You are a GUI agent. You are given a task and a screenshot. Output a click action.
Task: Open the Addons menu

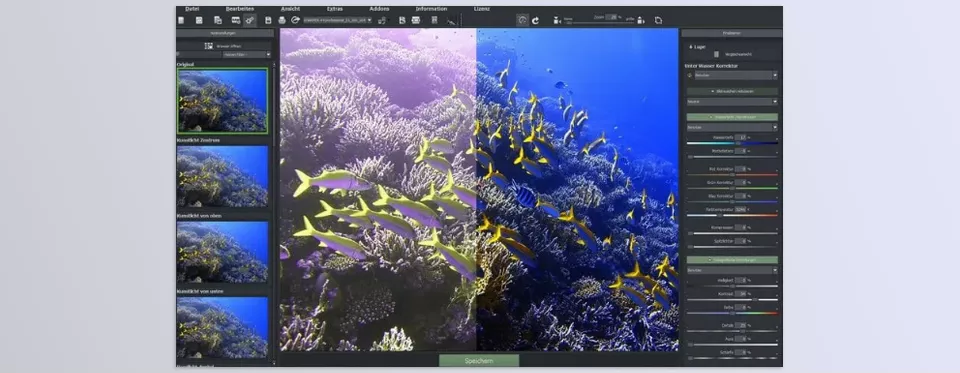[379, 9]
